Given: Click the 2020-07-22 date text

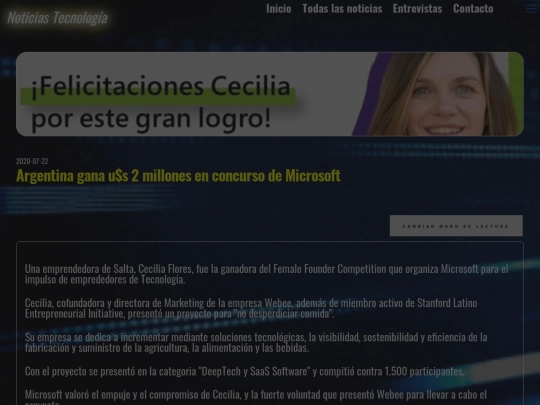Looking at the screenshot, I should click(32, 161).
